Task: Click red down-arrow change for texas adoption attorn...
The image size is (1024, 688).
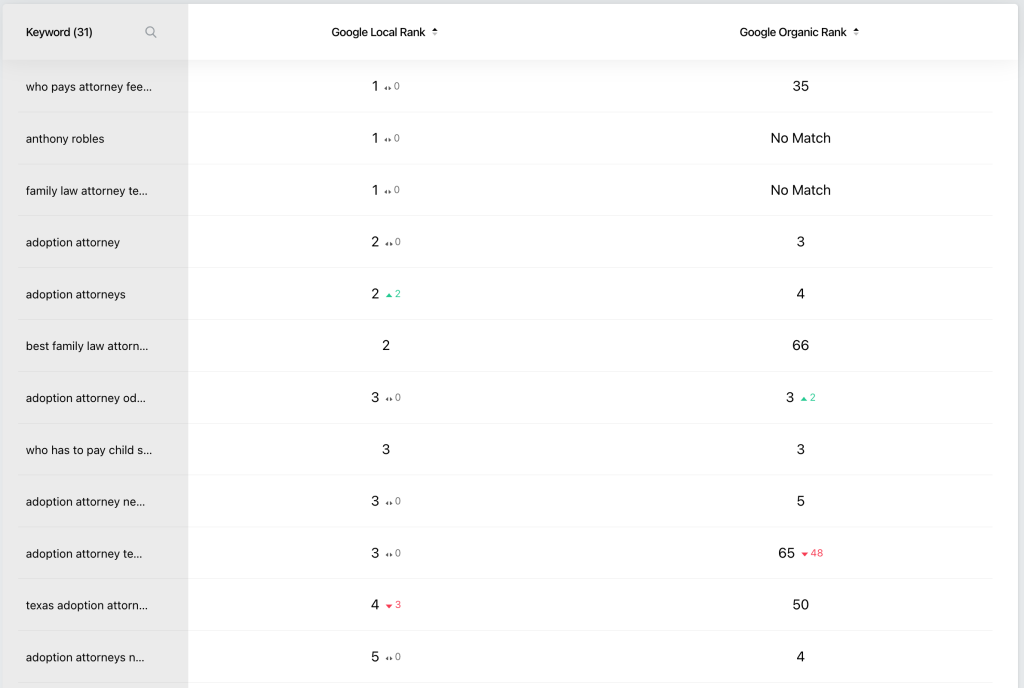Action: tap(393, 605)
